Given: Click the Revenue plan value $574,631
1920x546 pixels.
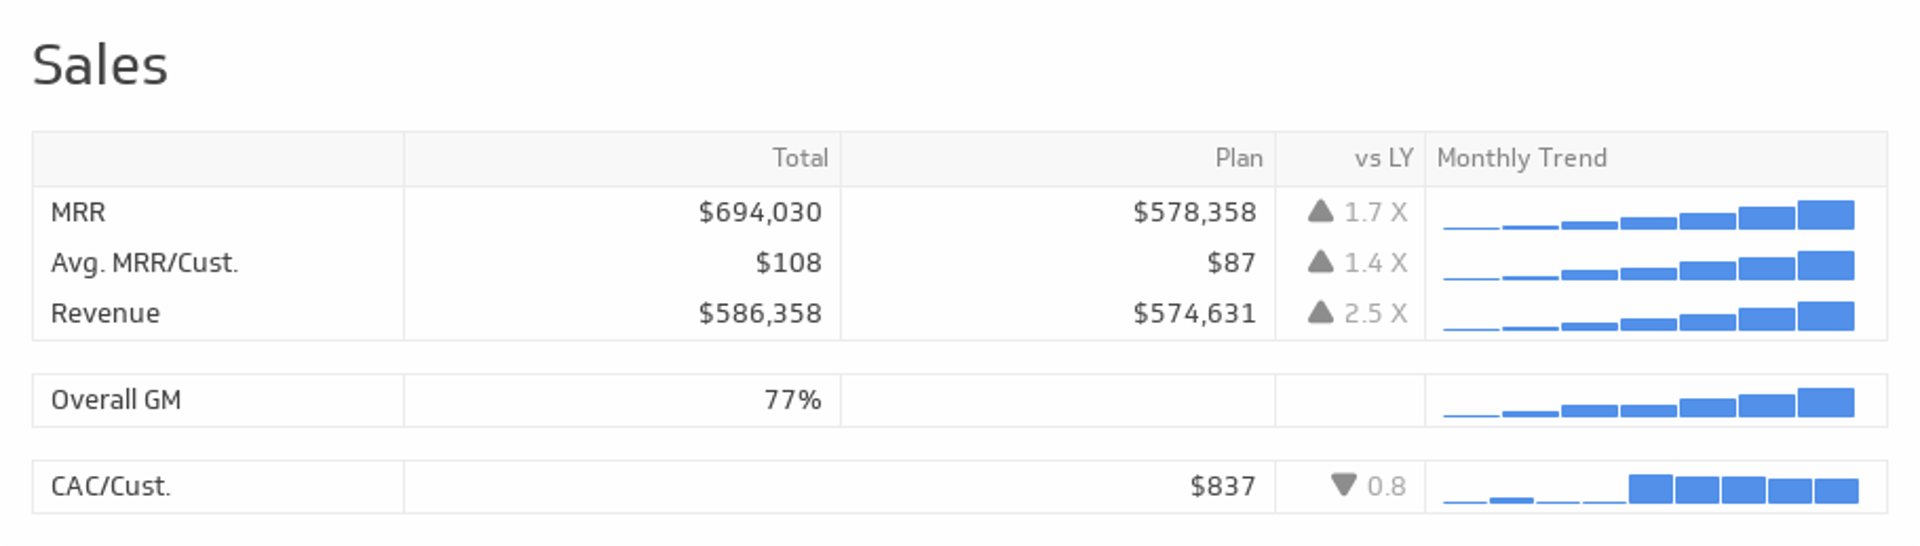Looking at the screenshot, I should (x=1193, y=313).
